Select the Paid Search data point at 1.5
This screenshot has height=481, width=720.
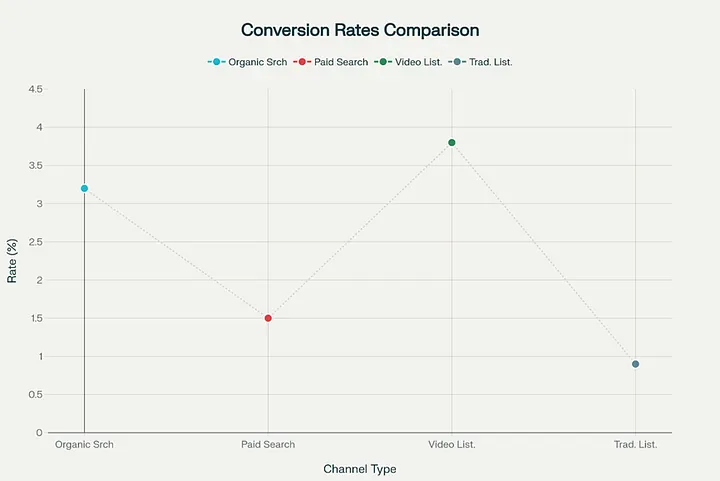tap(268, 318)
